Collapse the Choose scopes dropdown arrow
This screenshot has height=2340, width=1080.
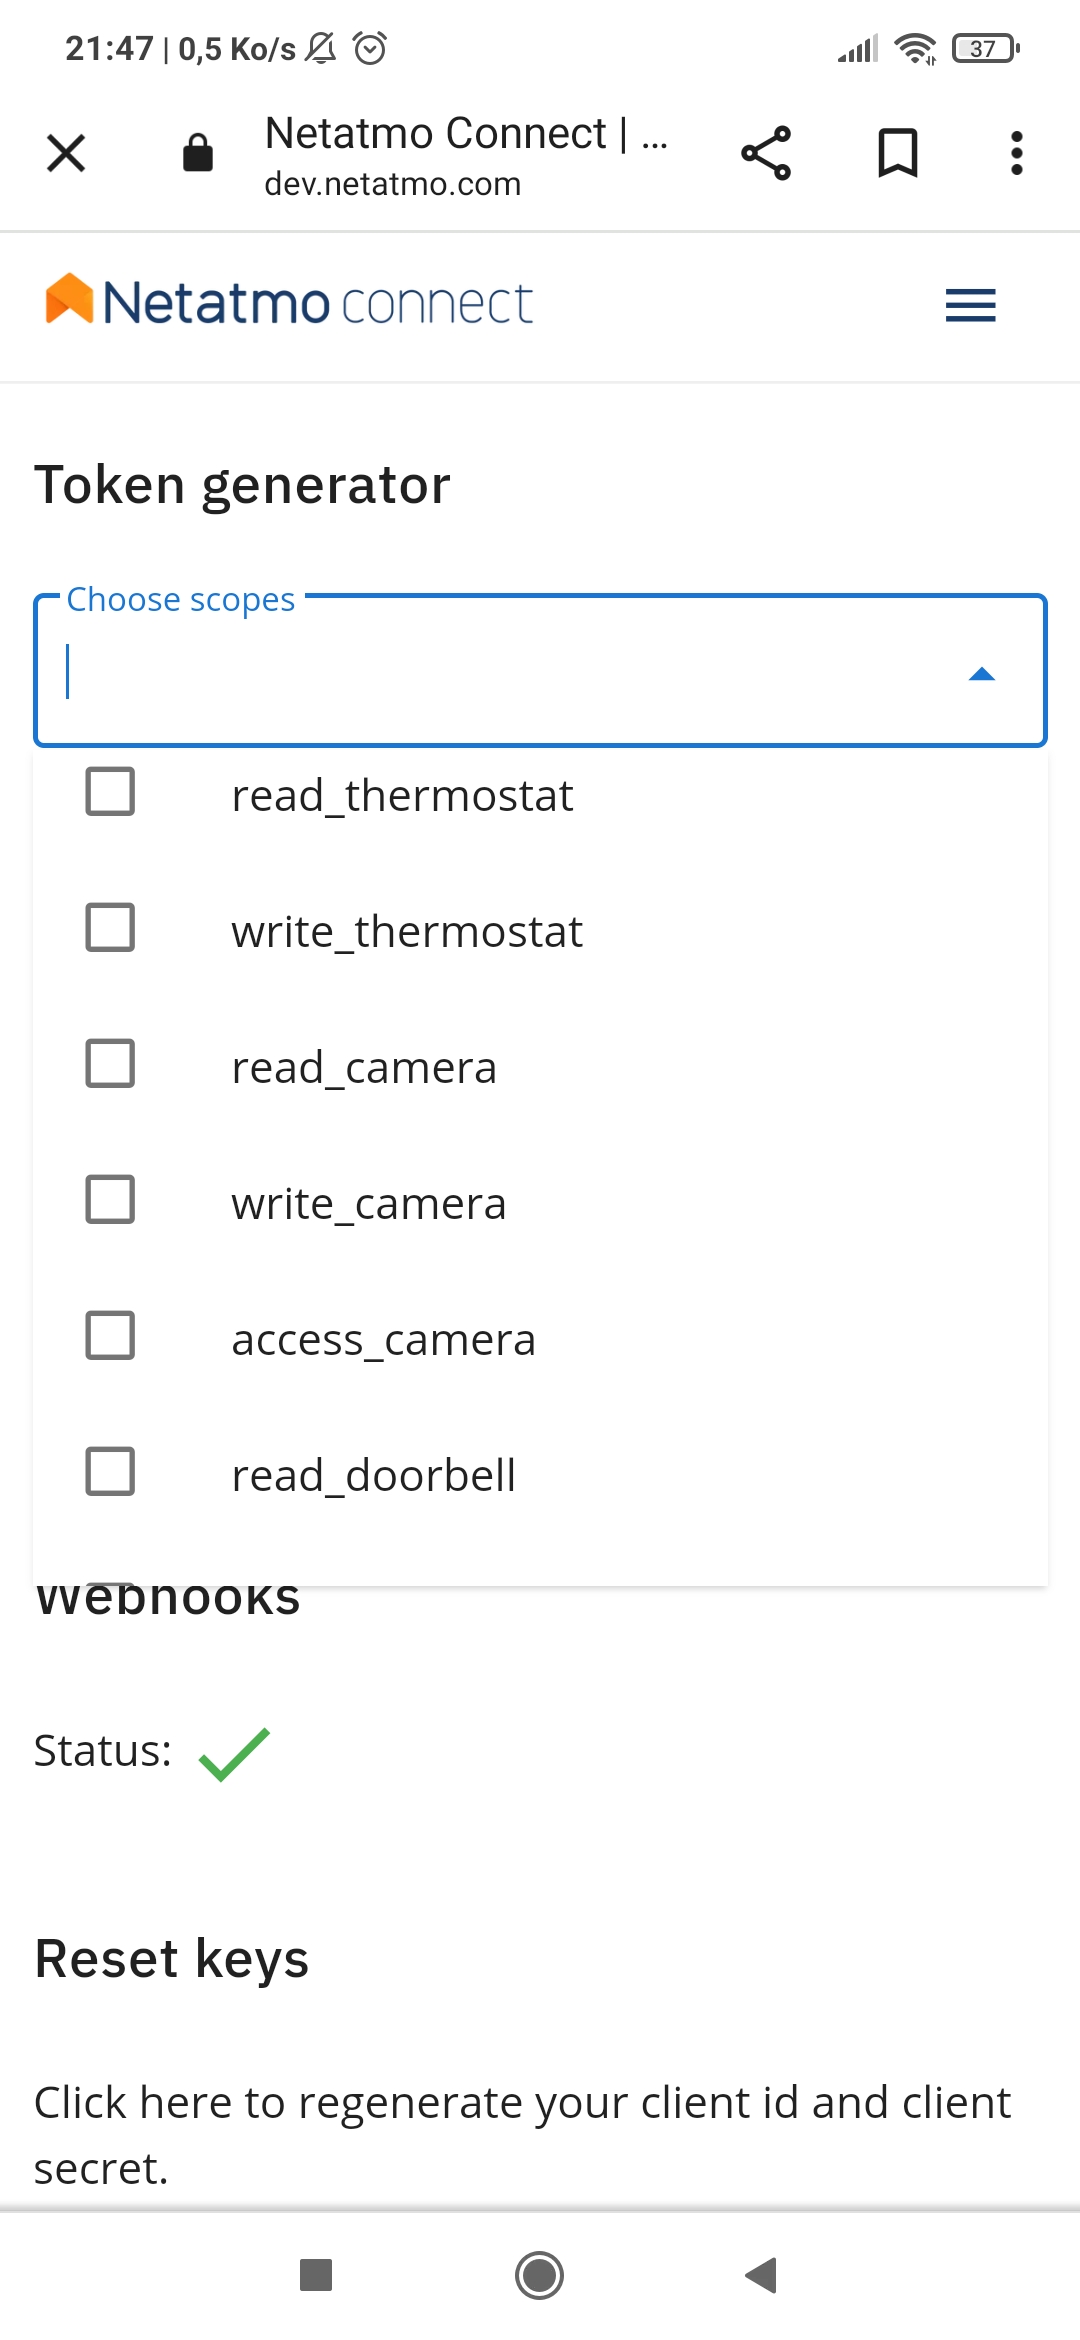click(x=982, y=674)
